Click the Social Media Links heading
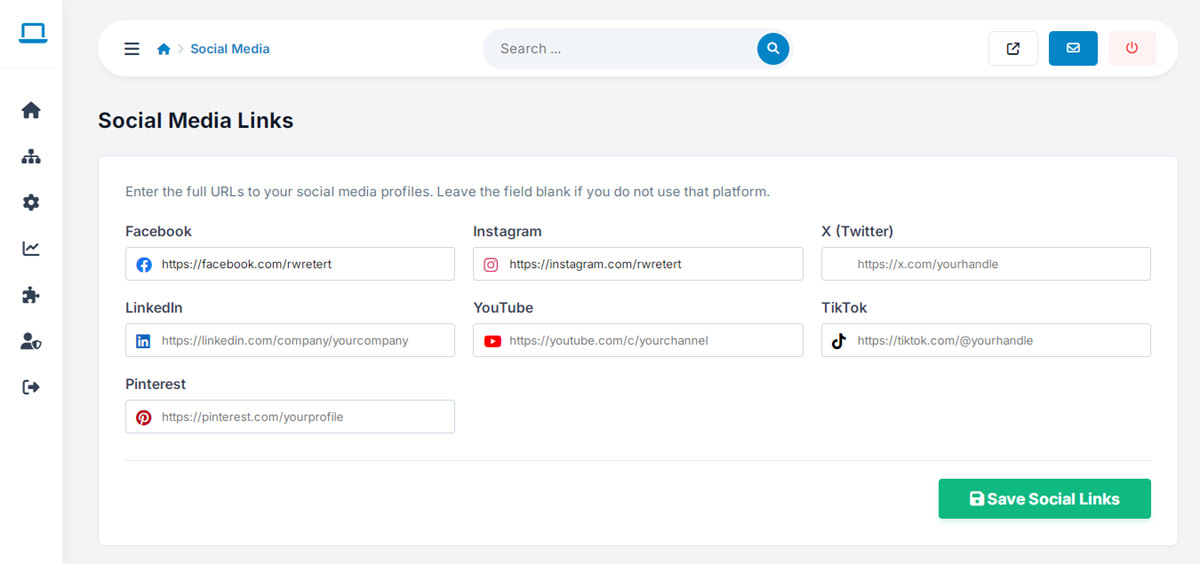The width and height of the screenshot is (1200, 564). (196, 121)
